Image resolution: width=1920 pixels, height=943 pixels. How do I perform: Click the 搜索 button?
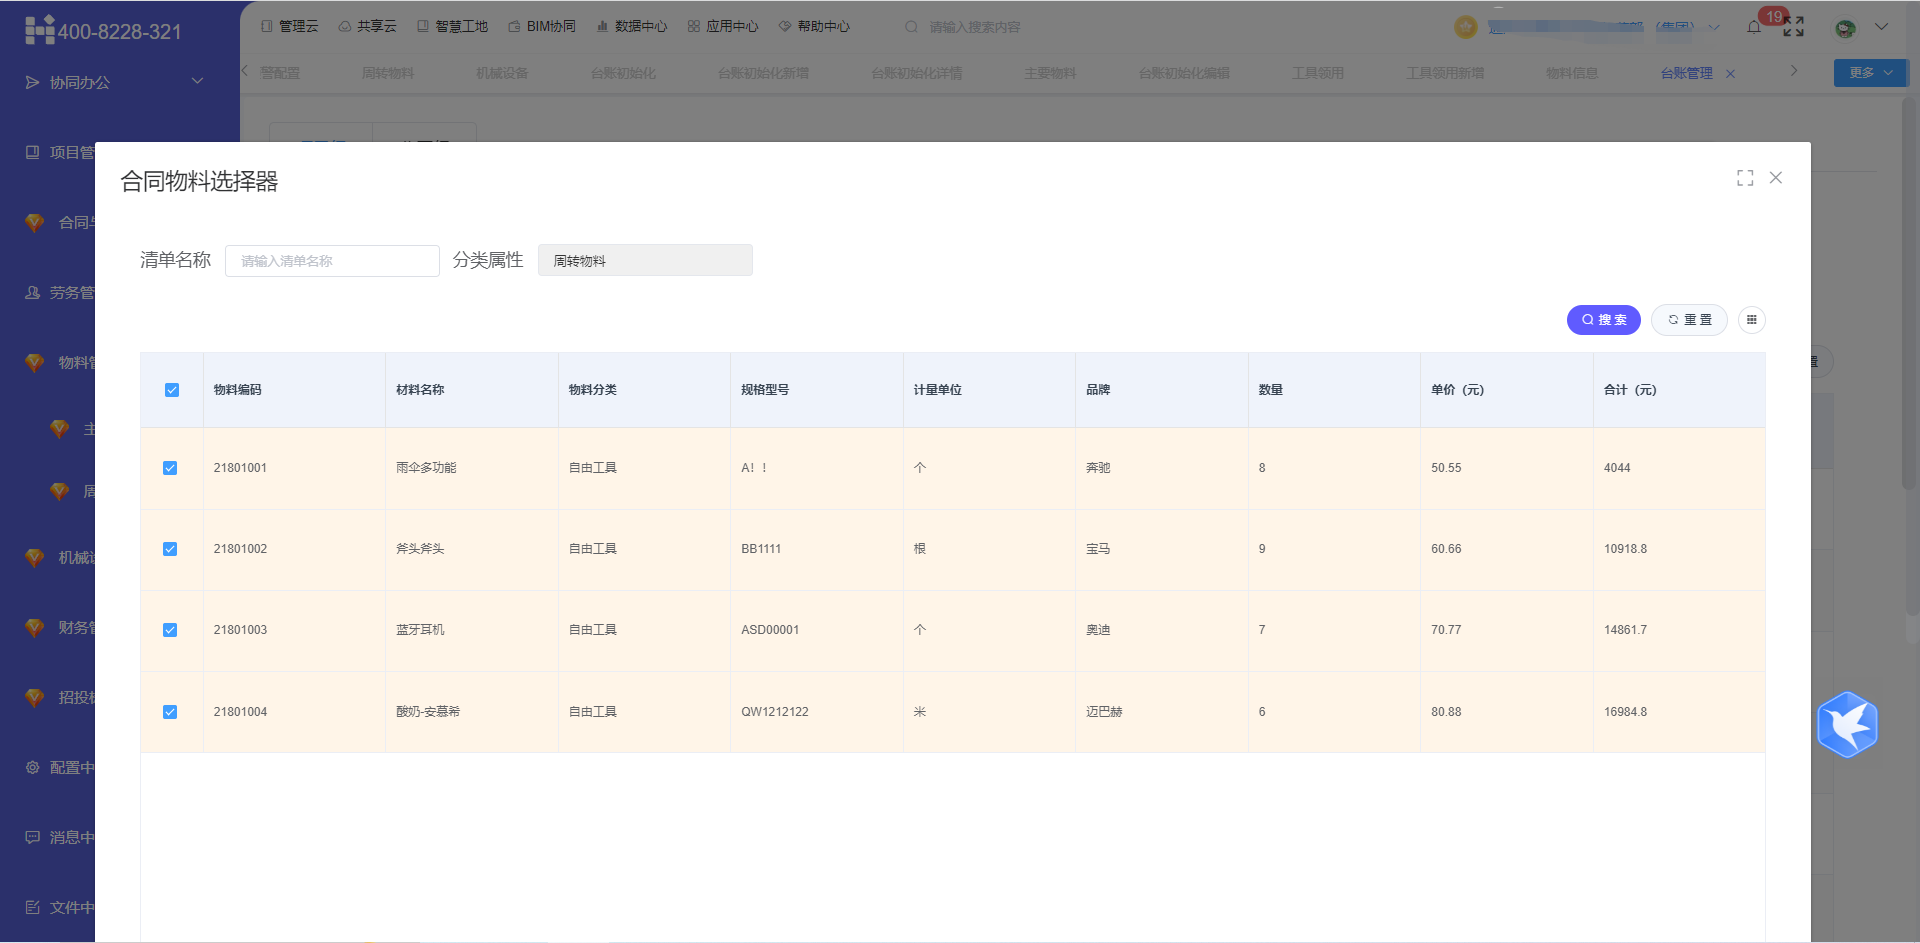(x=1603, y=320)
